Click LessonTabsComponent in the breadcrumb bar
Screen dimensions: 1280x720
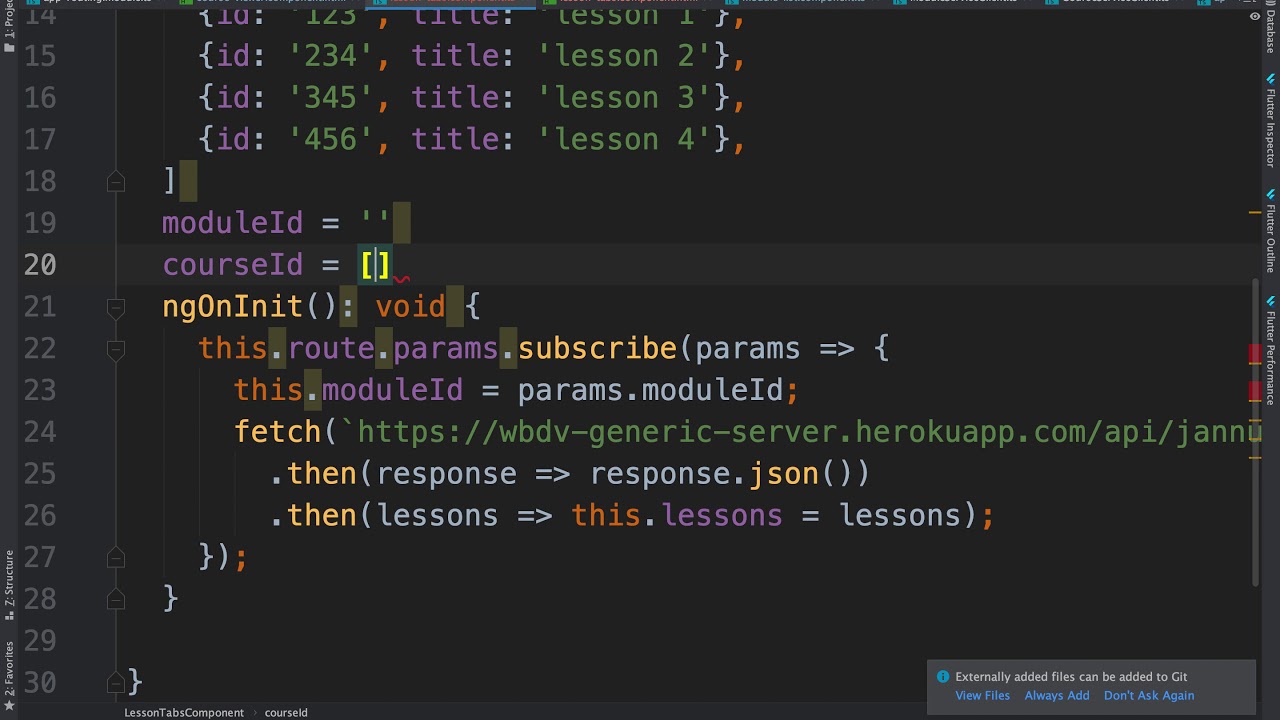184,713
